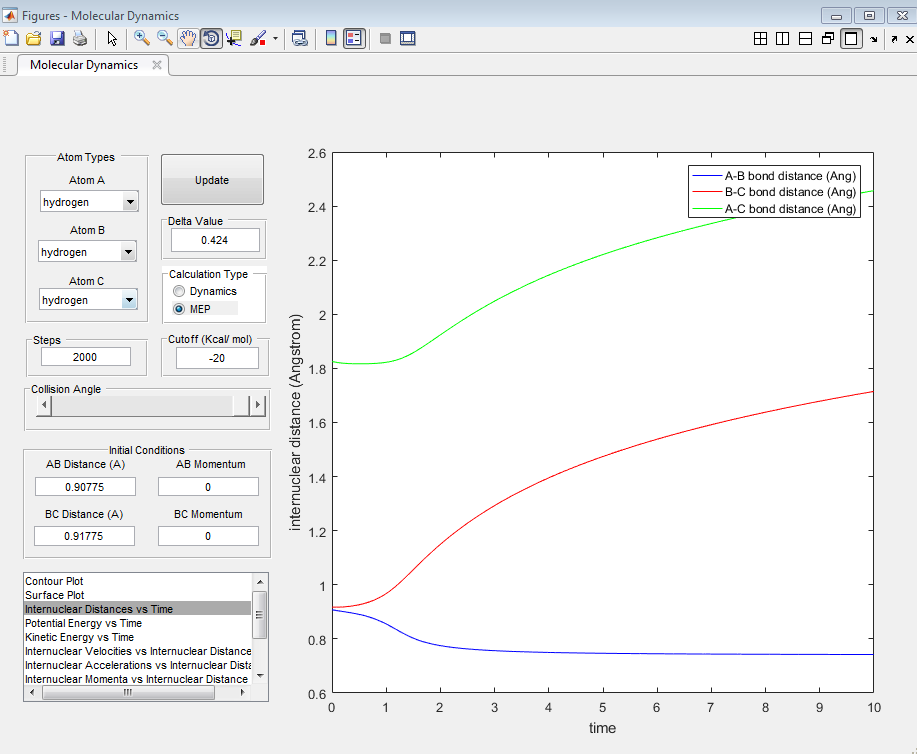Tile figures in a grid layout

(x=760, y=38)
